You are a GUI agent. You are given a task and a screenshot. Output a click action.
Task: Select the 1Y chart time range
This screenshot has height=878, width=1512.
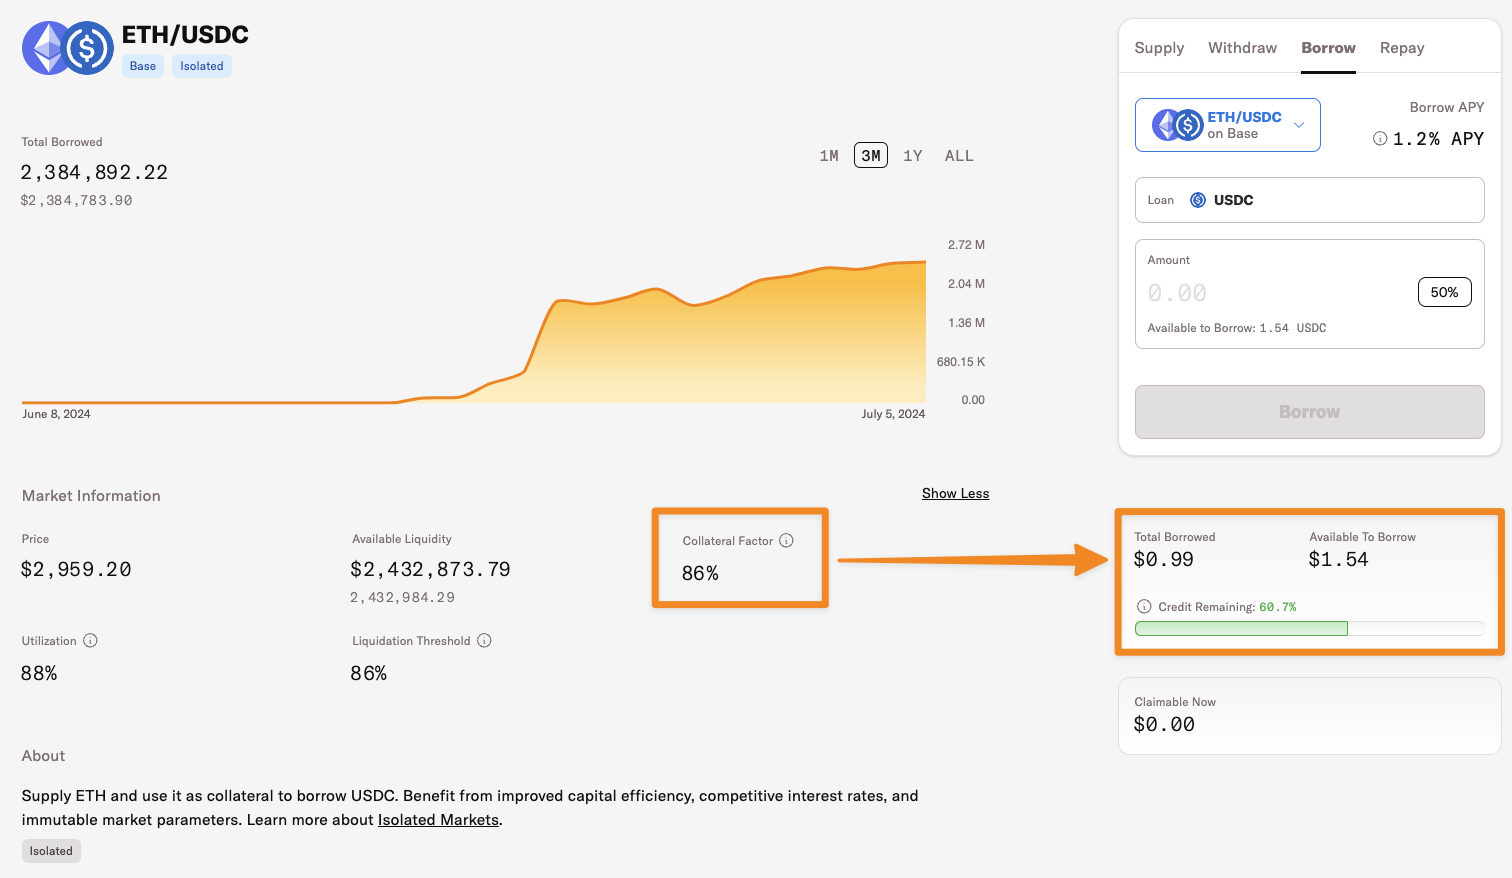pyautogui.click(x=912, y=156)
